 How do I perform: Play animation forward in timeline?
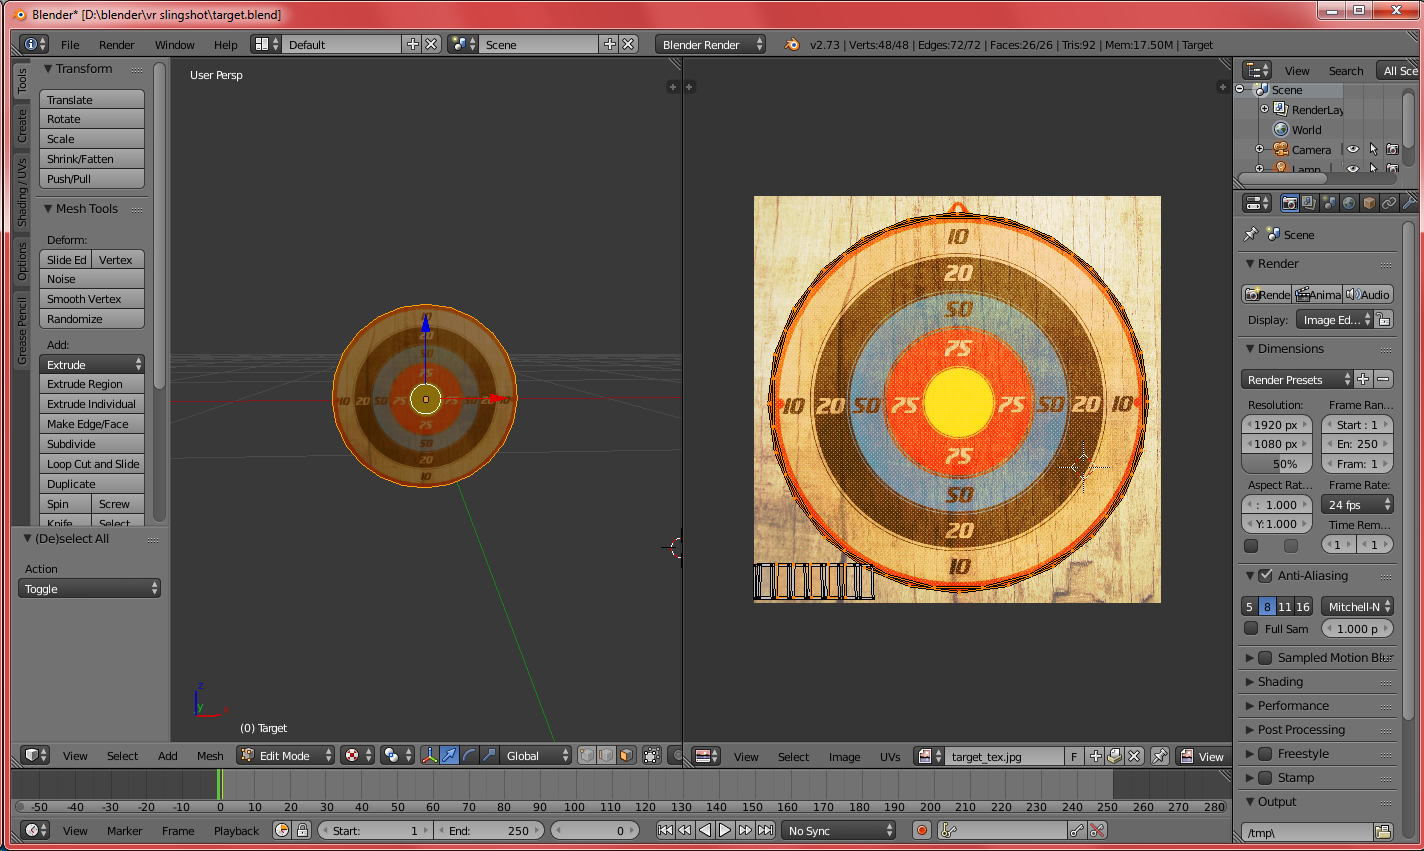tap(725, 830)
